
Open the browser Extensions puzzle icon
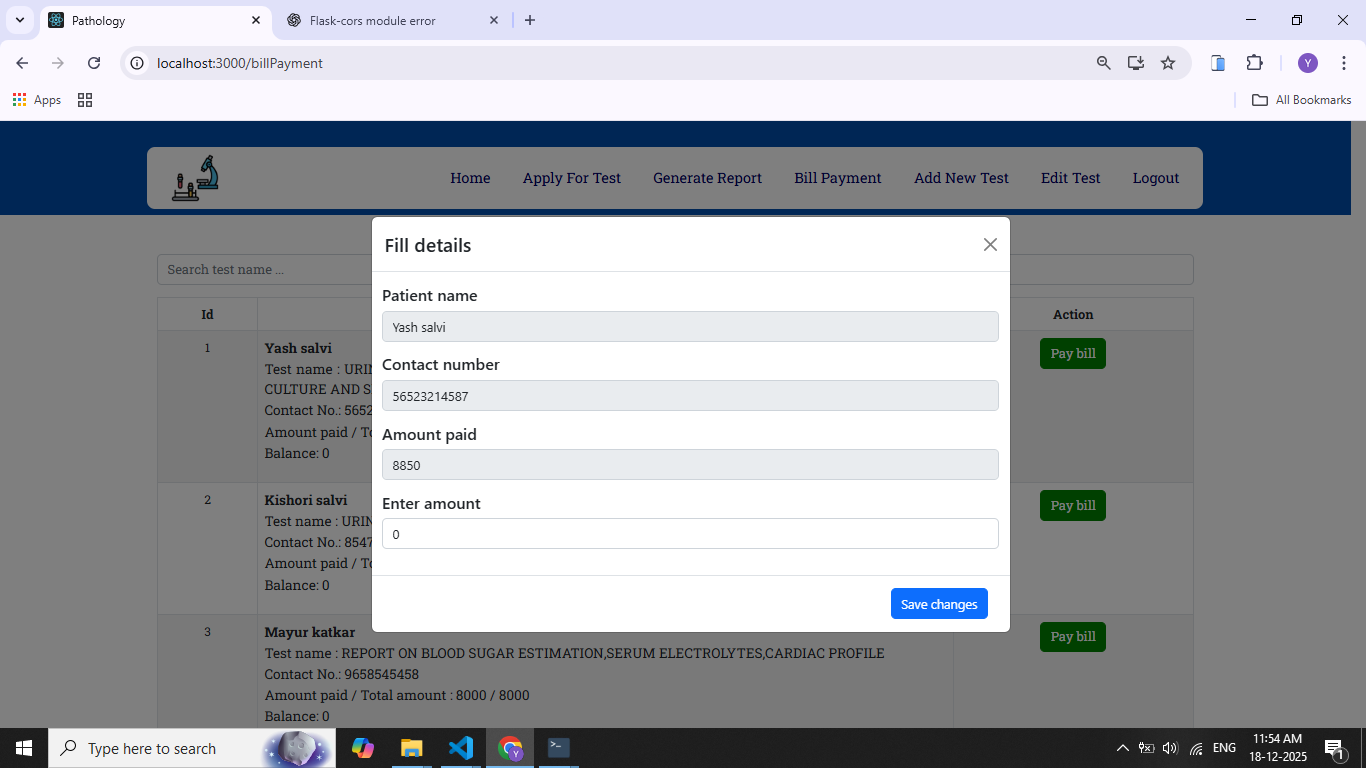pyautogui.click(x=1254, y=63)
